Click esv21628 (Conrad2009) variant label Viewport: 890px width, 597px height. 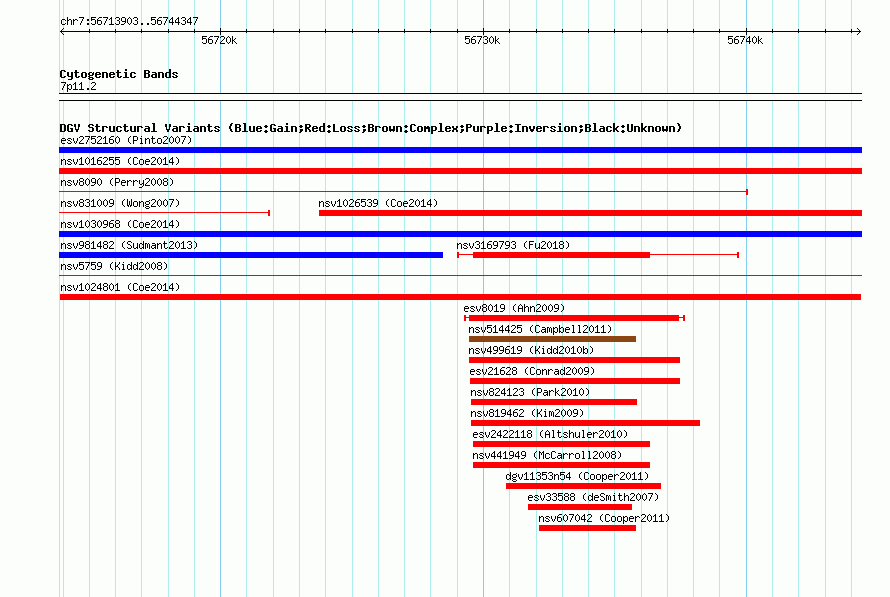pyautogui.click(x=532, y=371)
